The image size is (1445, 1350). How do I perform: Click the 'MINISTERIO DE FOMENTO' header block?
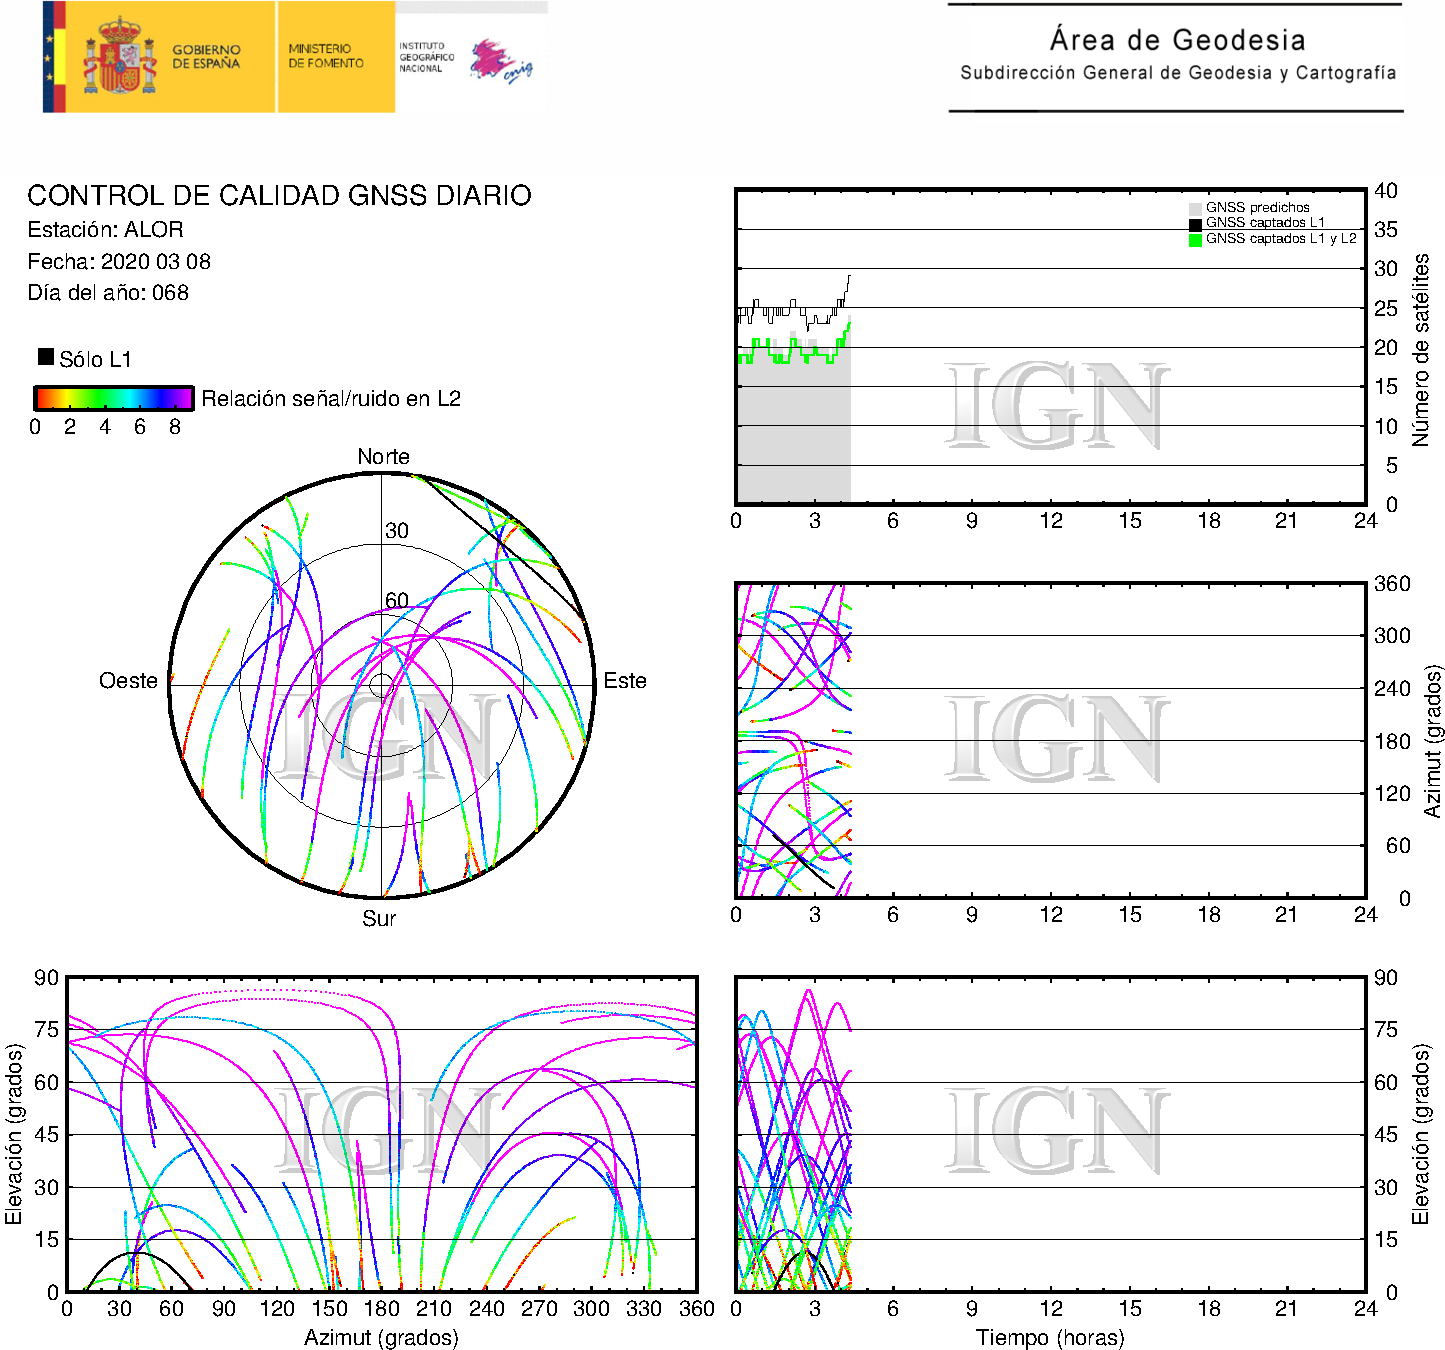coord(326,56)
